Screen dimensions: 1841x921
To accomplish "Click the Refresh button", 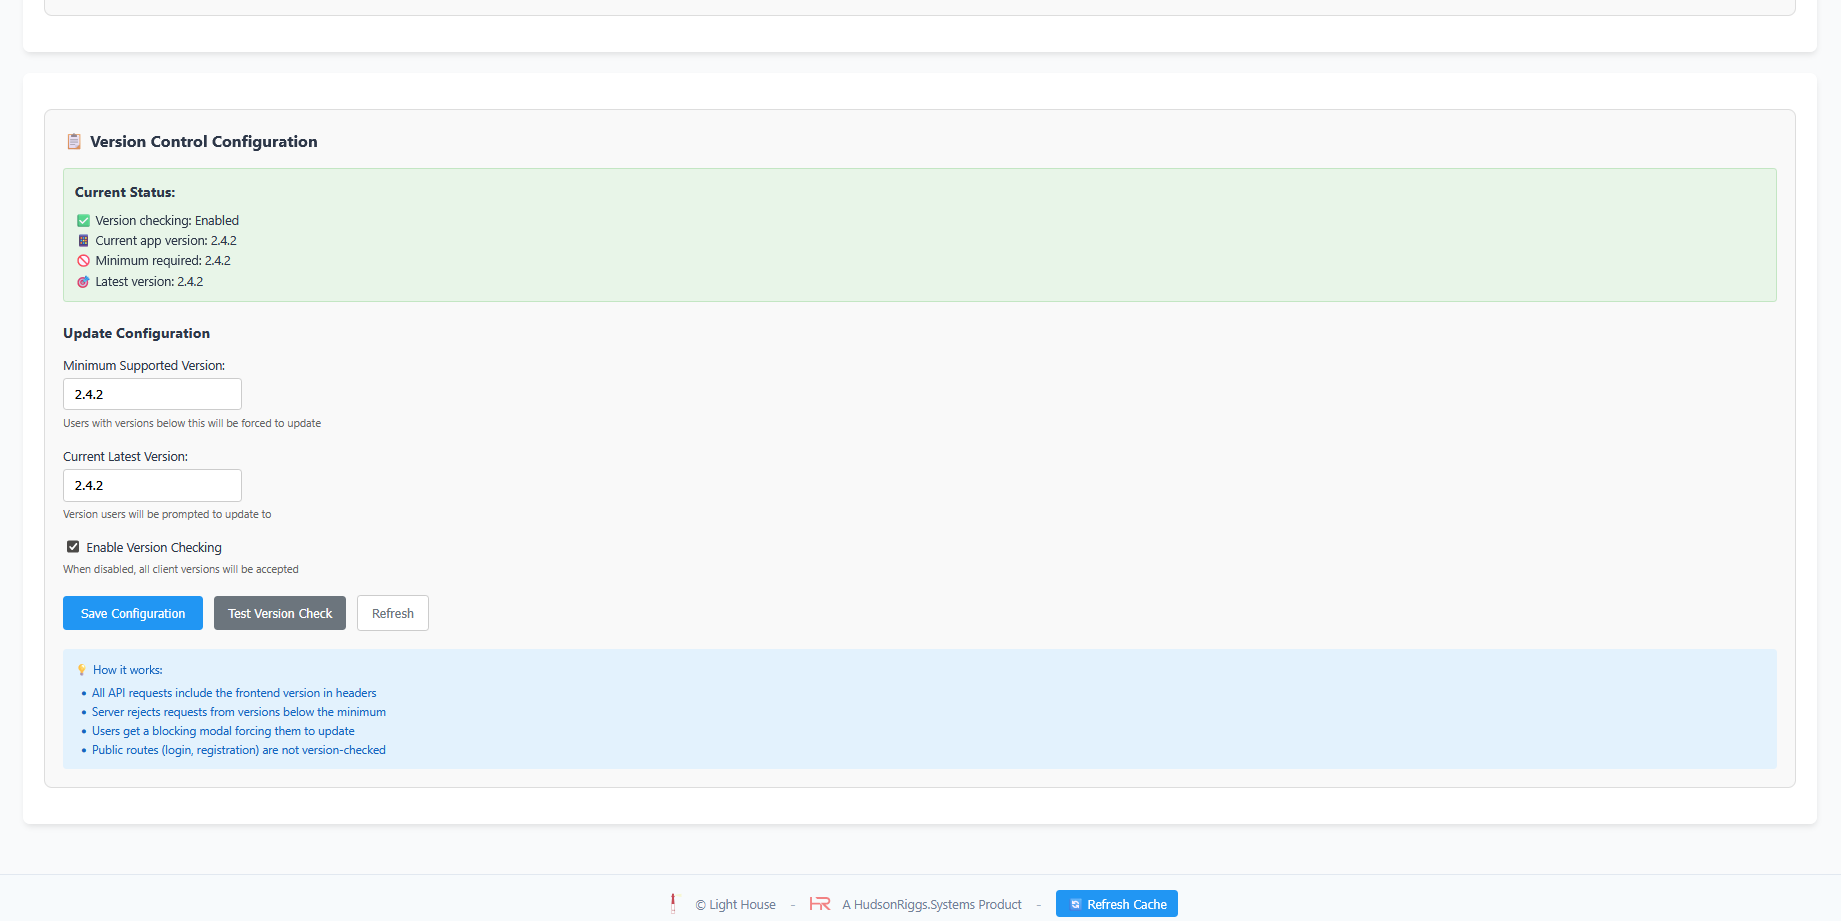I will click(392, 613).
